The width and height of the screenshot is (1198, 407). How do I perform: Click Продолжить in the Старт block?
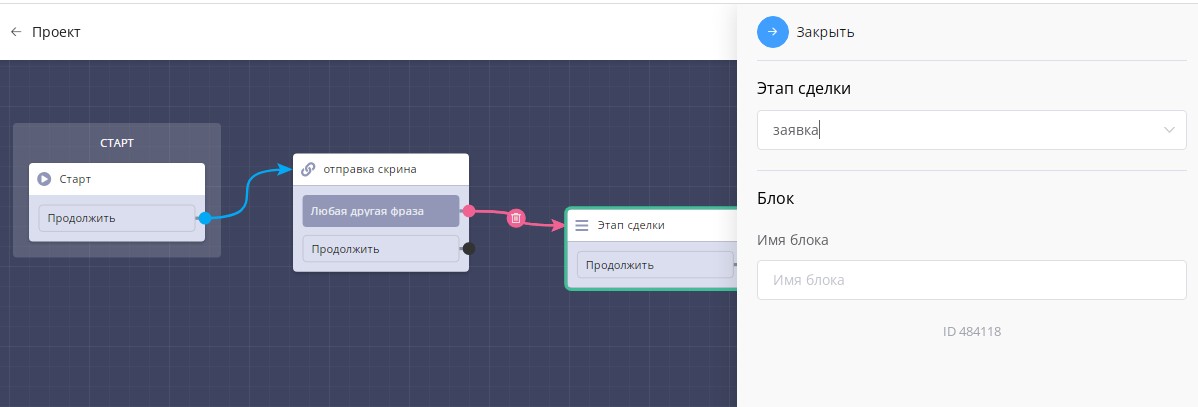[x=116, y=218]
